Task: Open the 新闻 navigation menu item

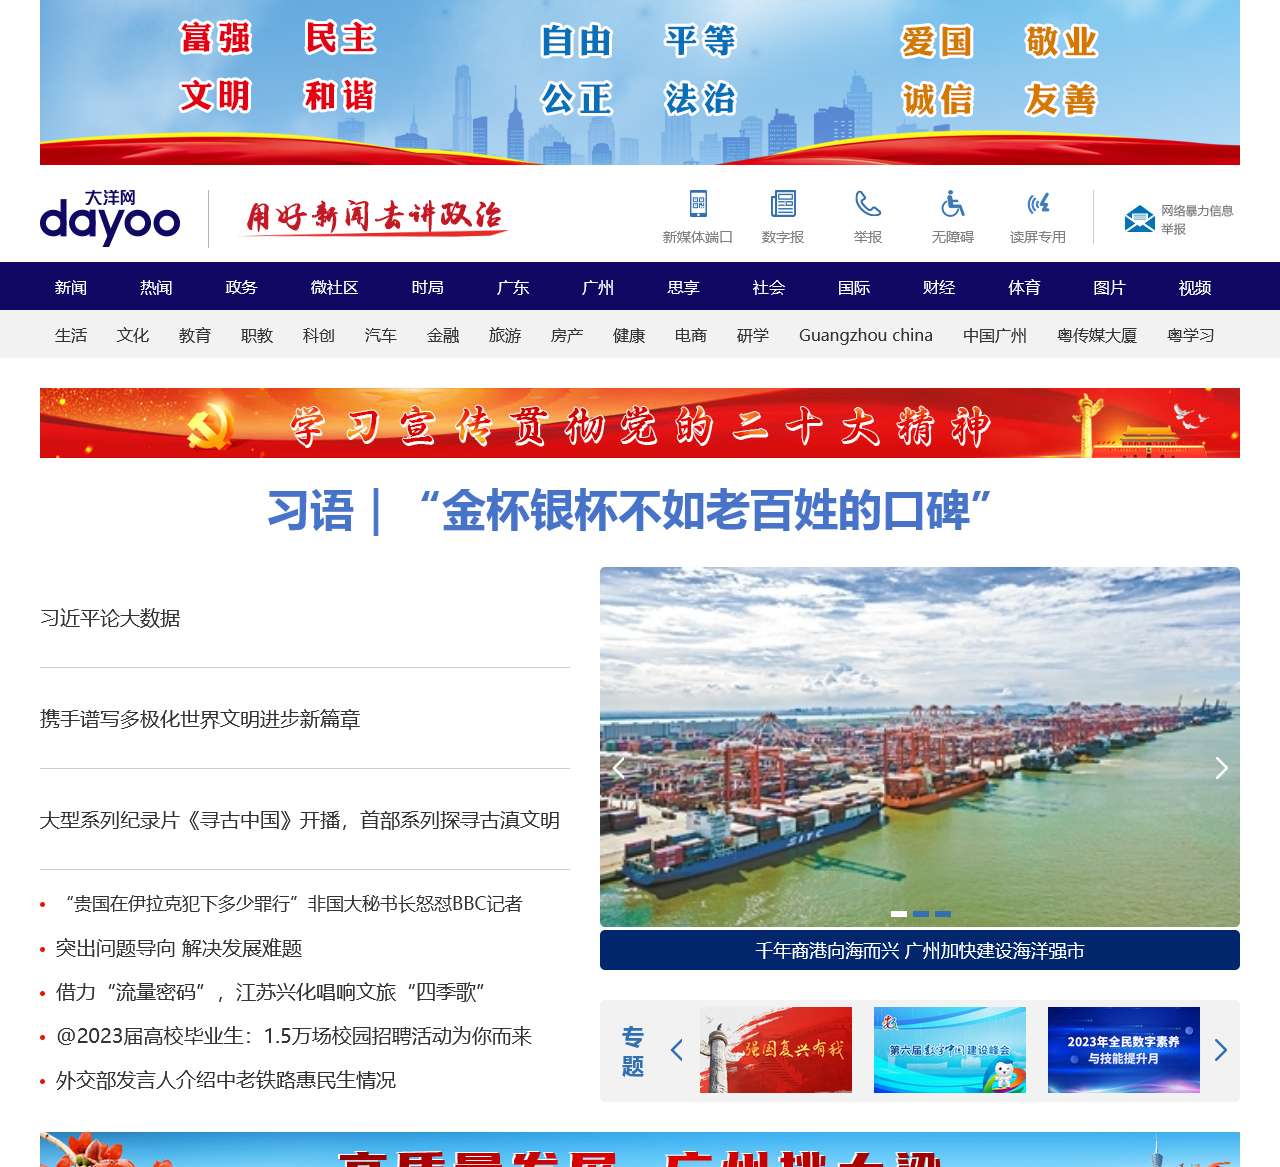Action: (71, 287)
